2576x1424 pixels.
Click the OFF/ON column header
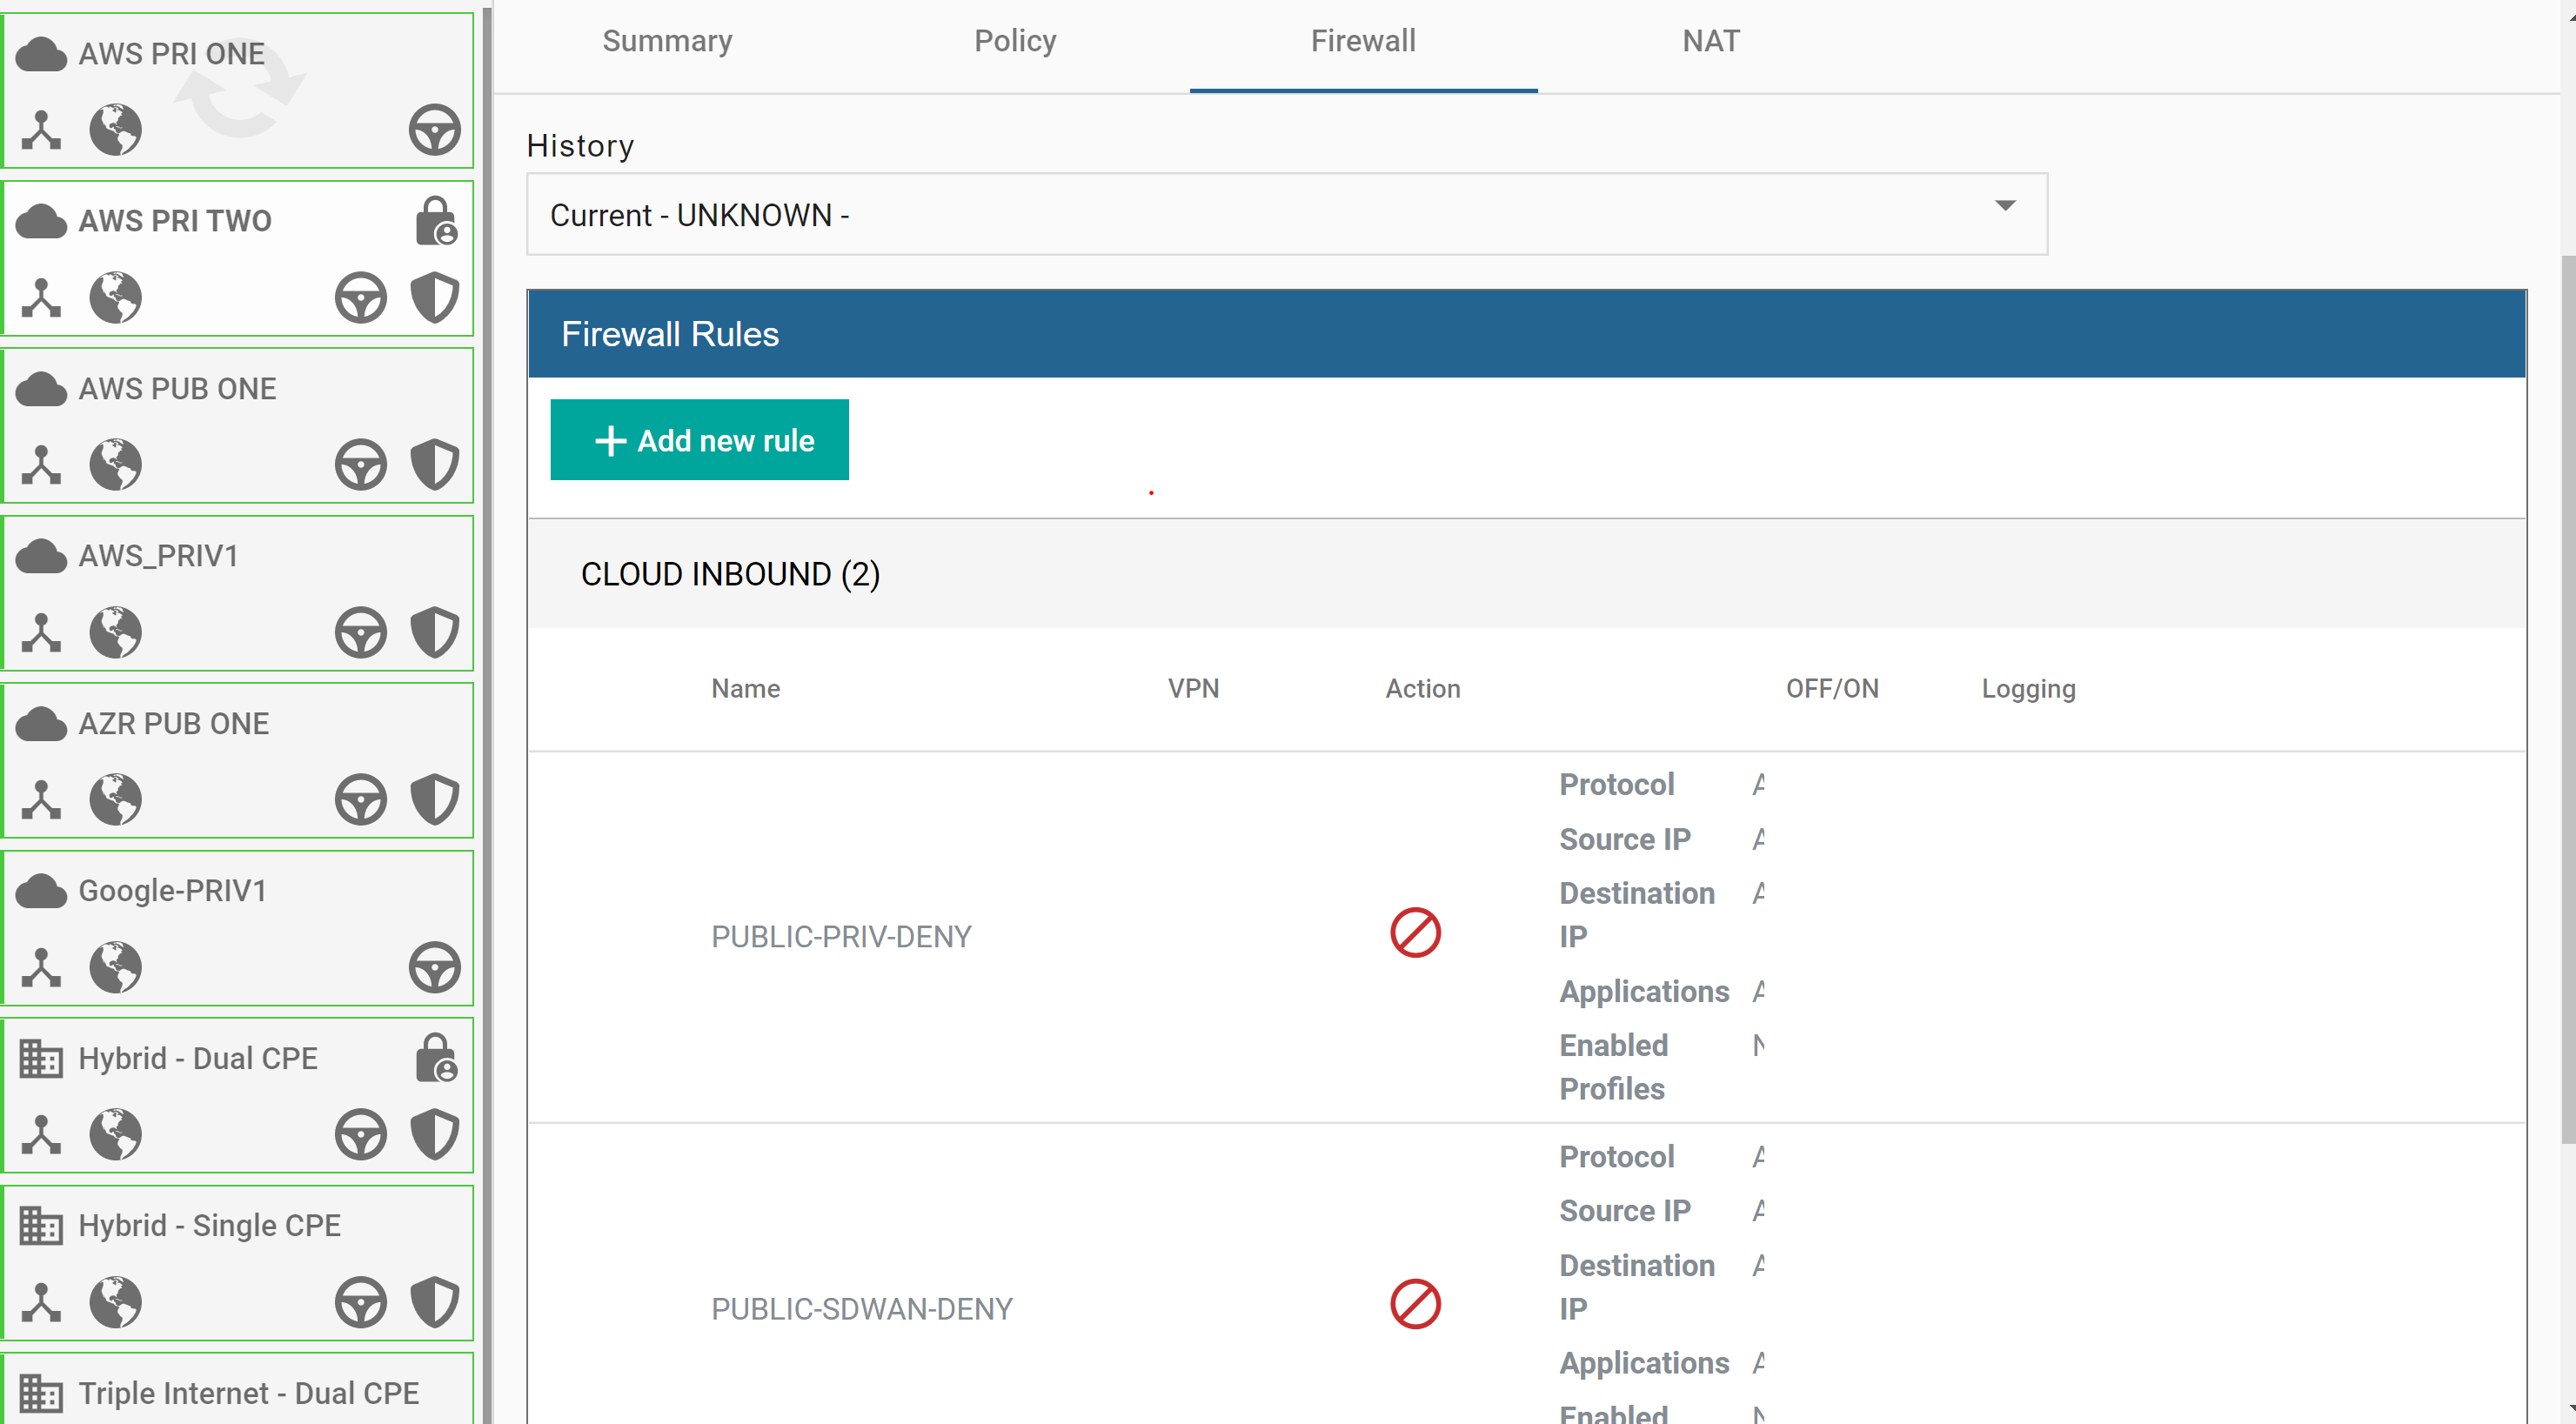click(1832, 689)
